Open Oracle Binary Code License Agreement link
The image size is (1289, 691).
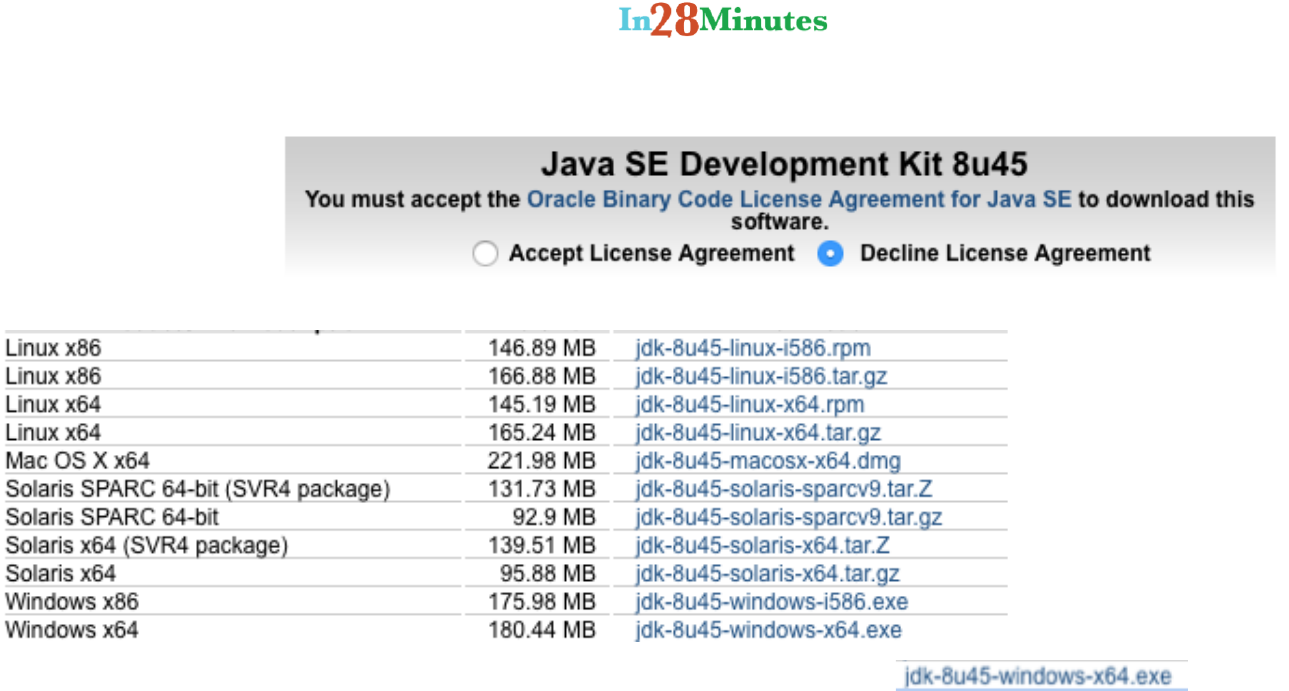click(x=798, y=199)
